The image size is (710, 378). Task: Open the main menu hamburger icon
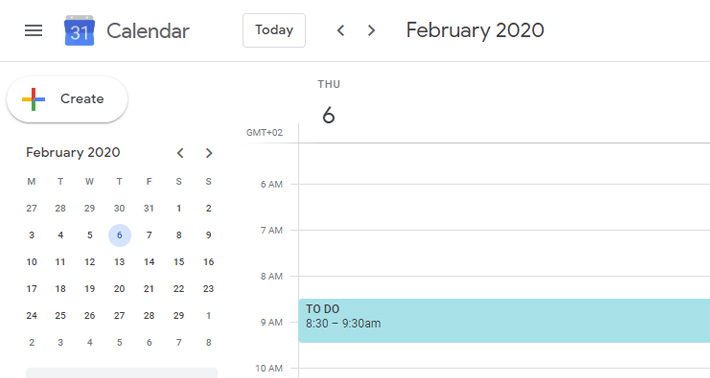(34, 30)
